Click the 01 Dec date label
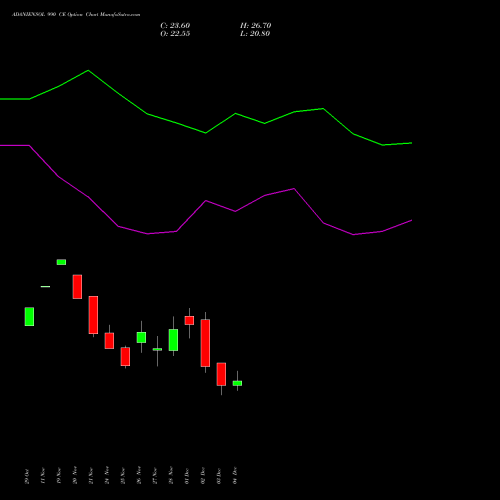The image size is (500, 500). [x=187, y=476]
